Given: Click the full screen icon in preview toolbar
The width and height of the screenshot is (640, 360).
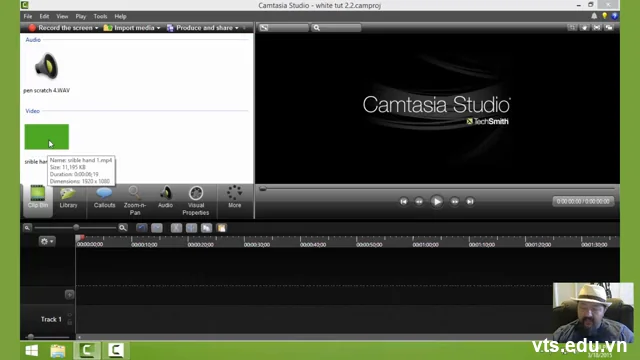Looking at the screenshot, I should (x=597, y=28).
